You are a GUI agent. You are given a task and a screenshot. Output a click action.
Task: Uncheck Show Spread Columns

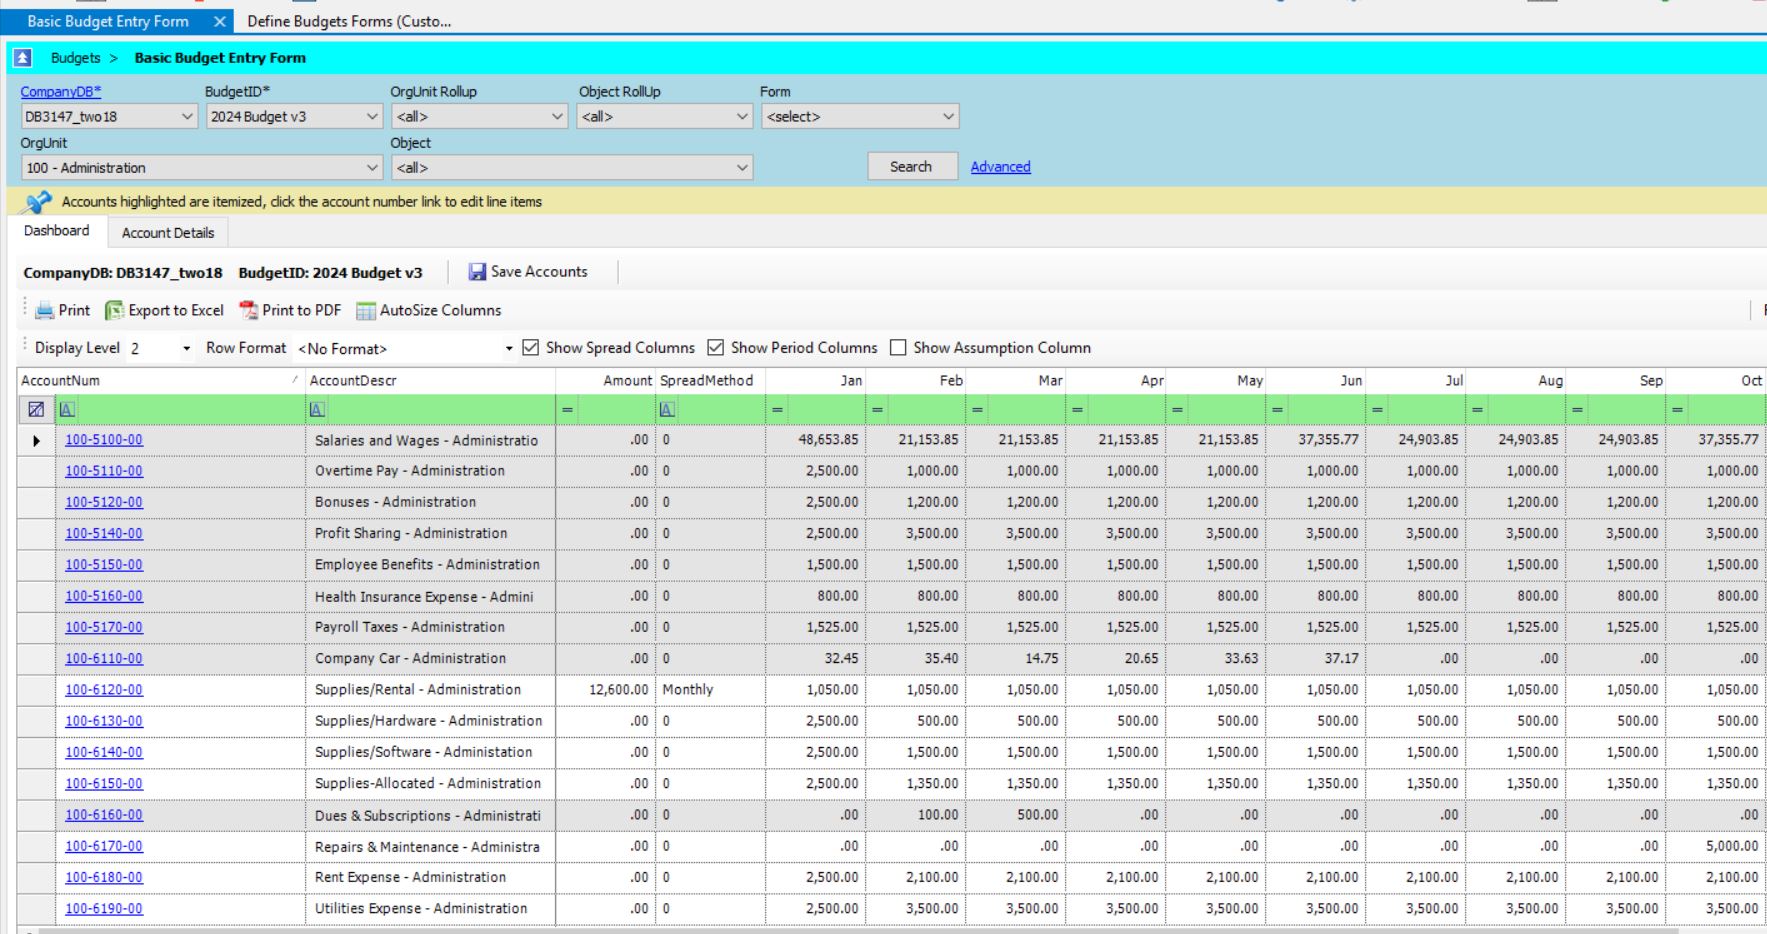(531, 348)
